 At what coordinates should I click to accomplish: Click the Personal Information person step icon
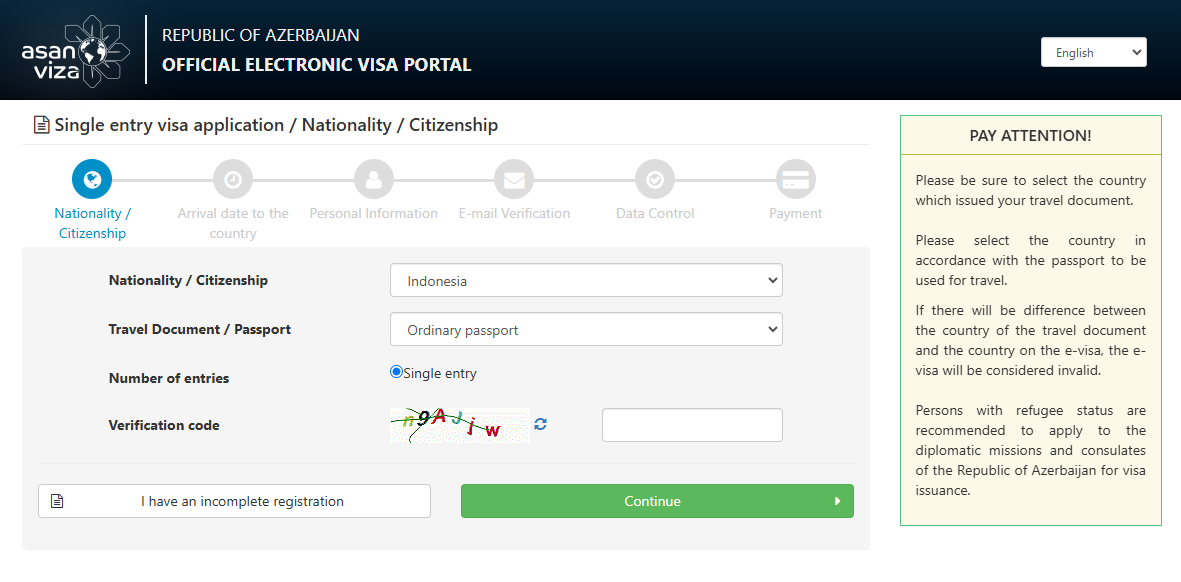(x=374, y=179)
